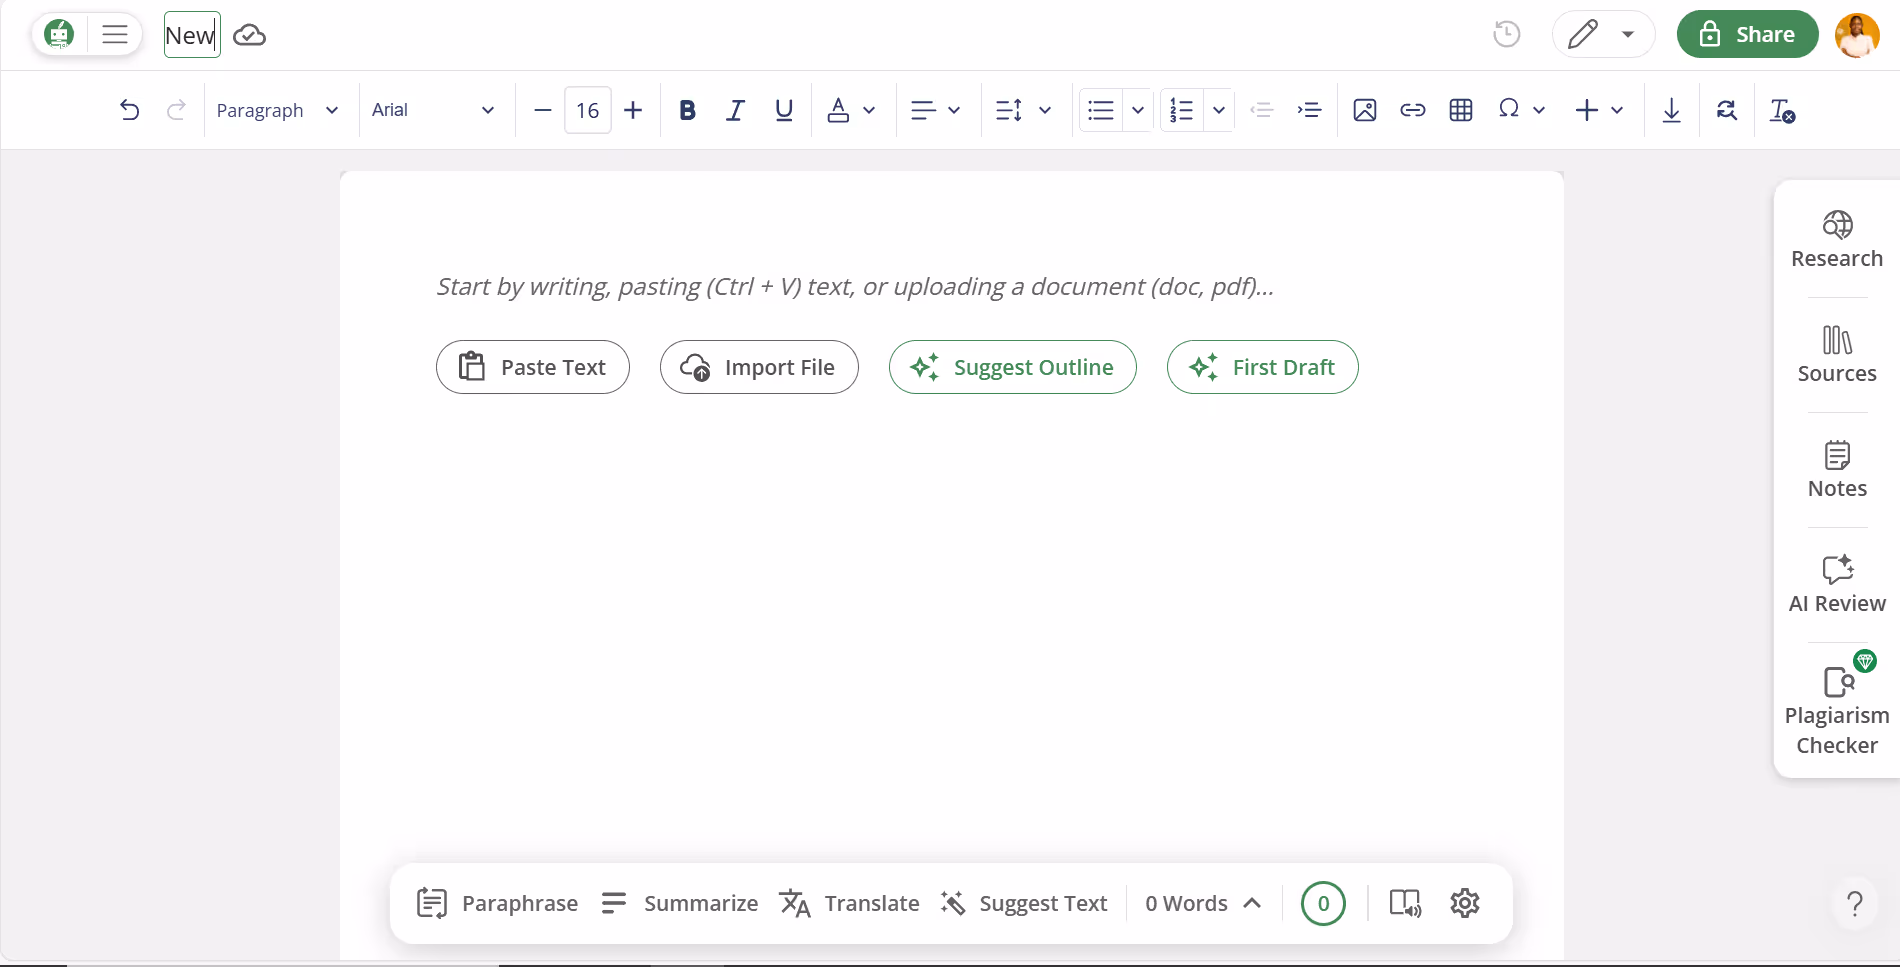Undo the last action
Image resolution: width=1900 pixels, height=967 pixels.
coord(129,110)
